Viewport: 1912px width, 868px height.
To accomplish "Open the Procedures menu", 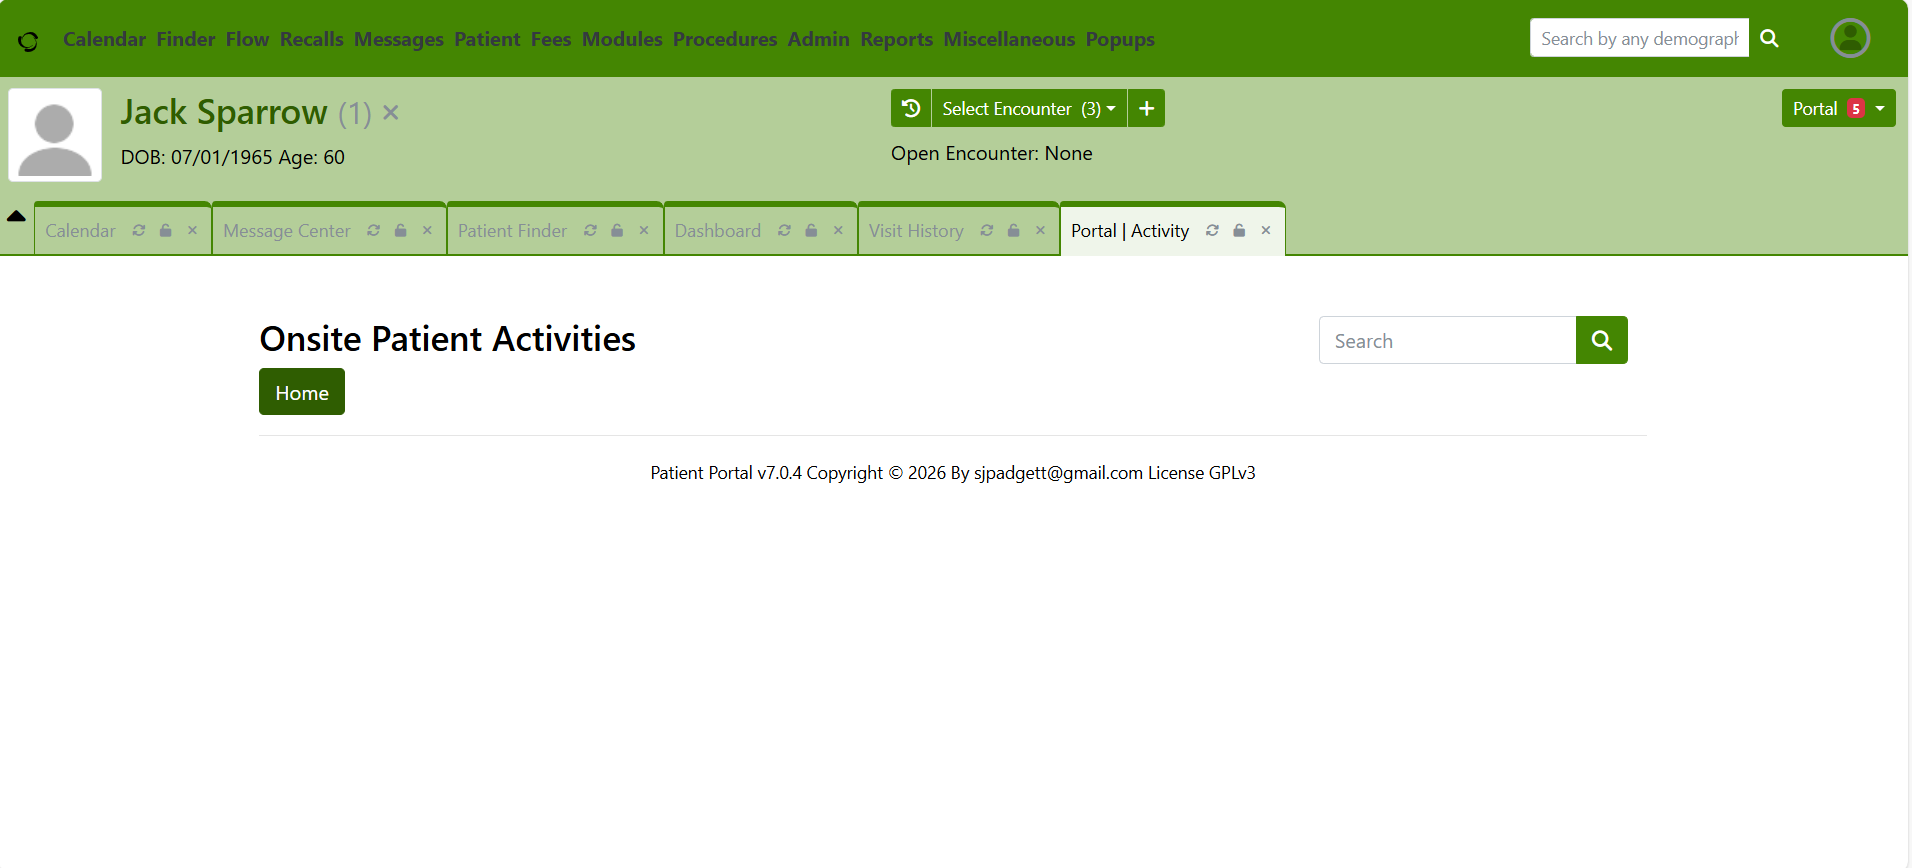I will (724, 39).
